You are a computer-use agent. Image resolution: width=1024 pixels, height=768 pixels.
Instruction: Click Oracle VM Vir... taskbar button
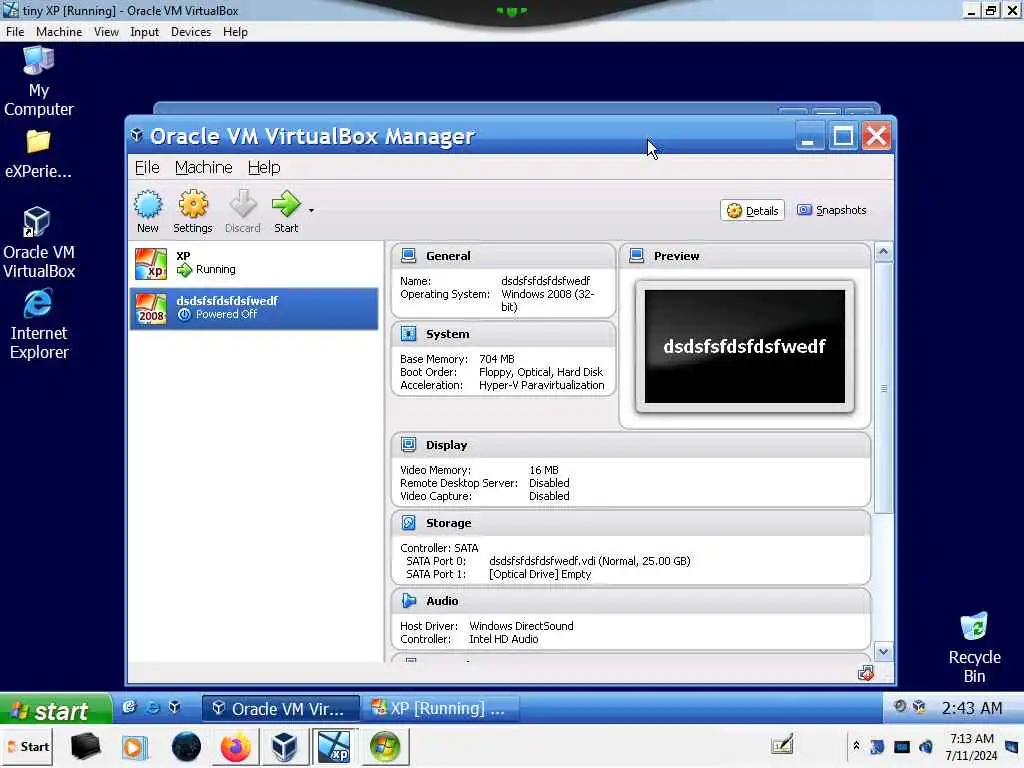(x=280, y=709)
